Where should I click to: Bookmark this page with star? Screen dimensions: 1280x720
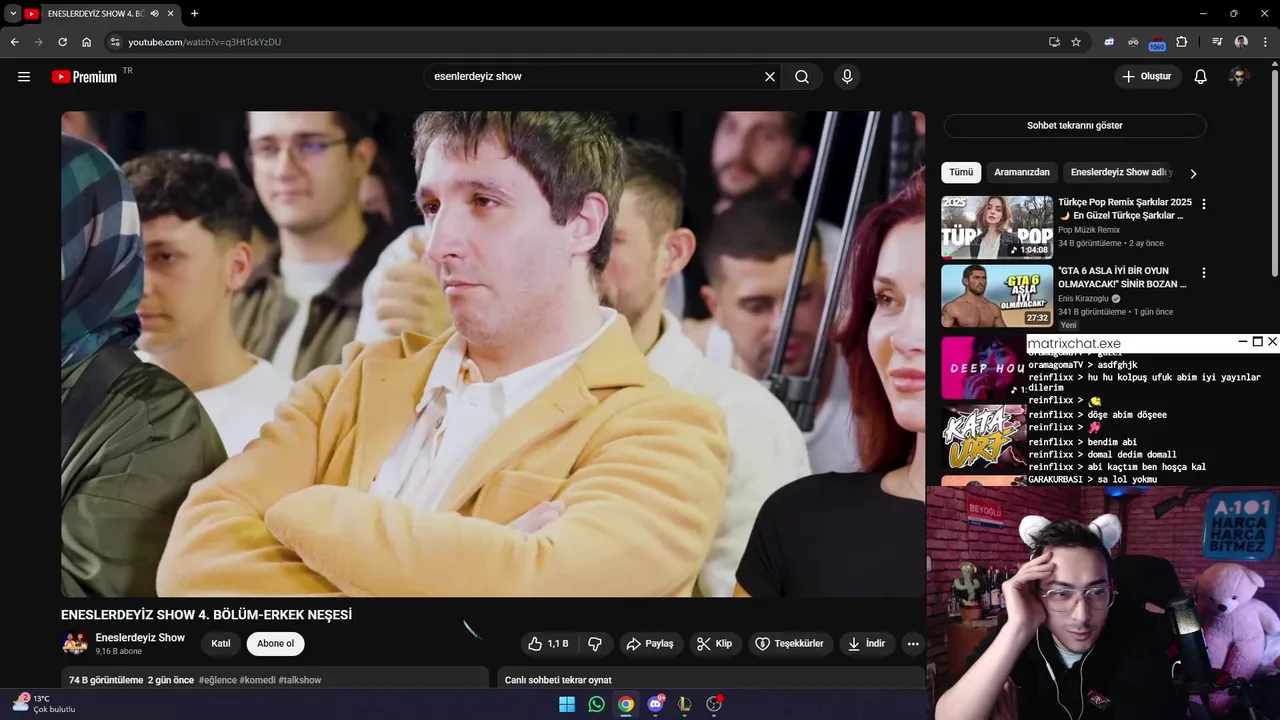(1076, 42)
